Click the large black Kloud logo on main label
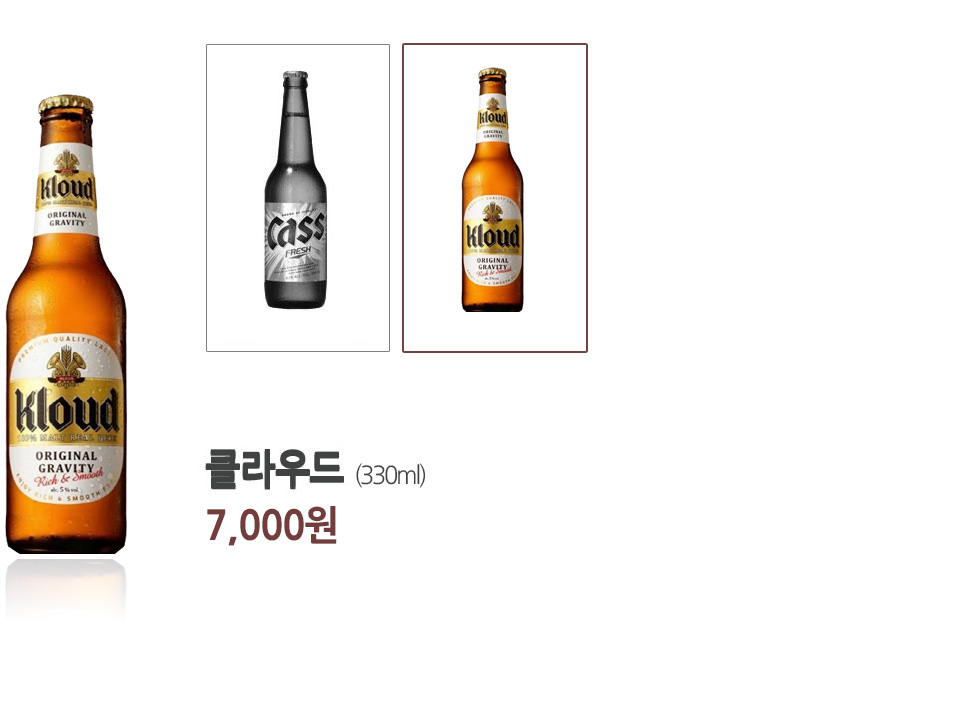Screen dimensions: 979x722 [x=67, y=410]
